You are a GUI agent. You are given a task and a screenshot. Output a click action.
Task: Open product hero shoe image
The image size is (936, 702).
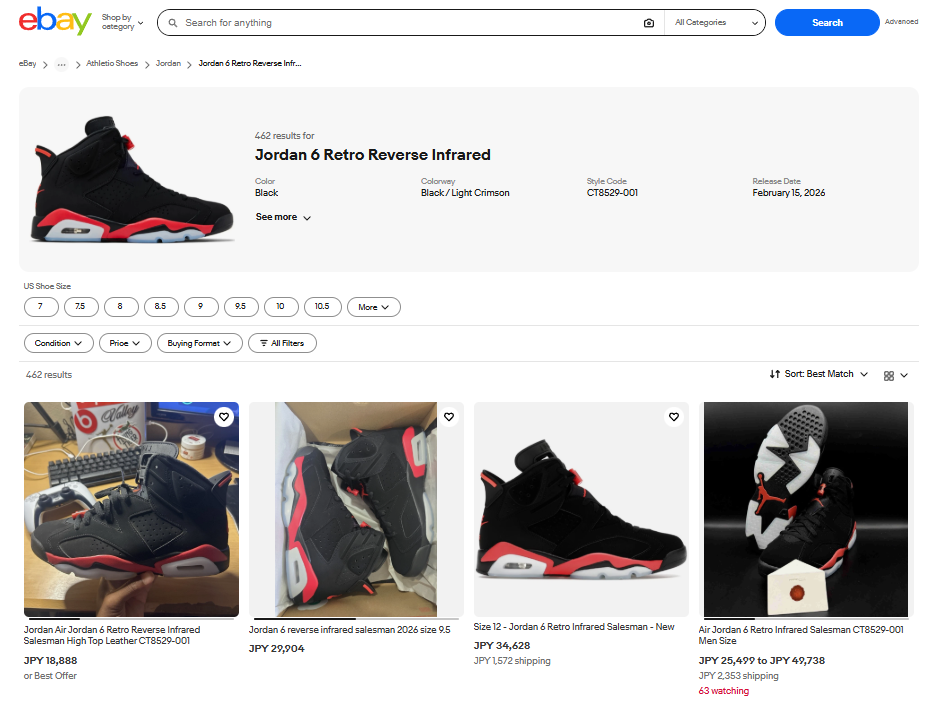click(x=131, y=179)
